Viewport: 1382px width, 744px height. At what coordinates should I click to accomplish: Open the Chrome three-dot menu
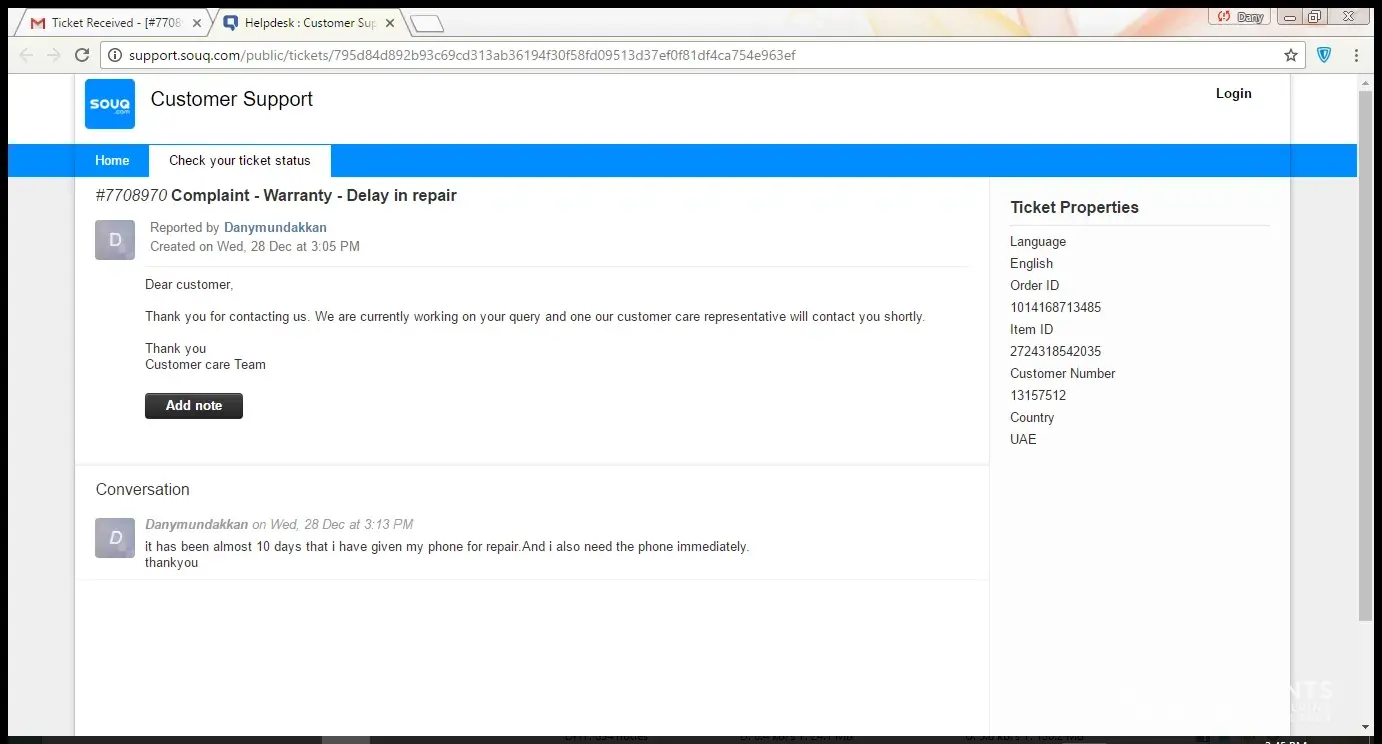[1357, 56]
